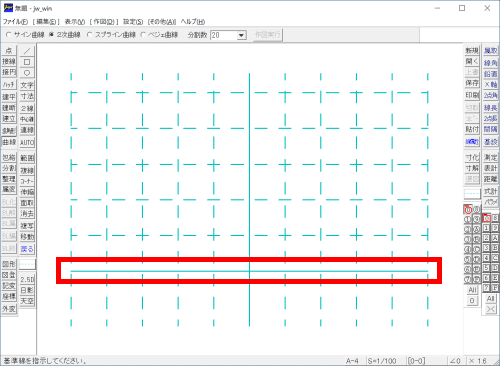The height and width of the screenshot is (366, 500).
Task: Open the 表示 menu
Action: (x=75, y=22)
